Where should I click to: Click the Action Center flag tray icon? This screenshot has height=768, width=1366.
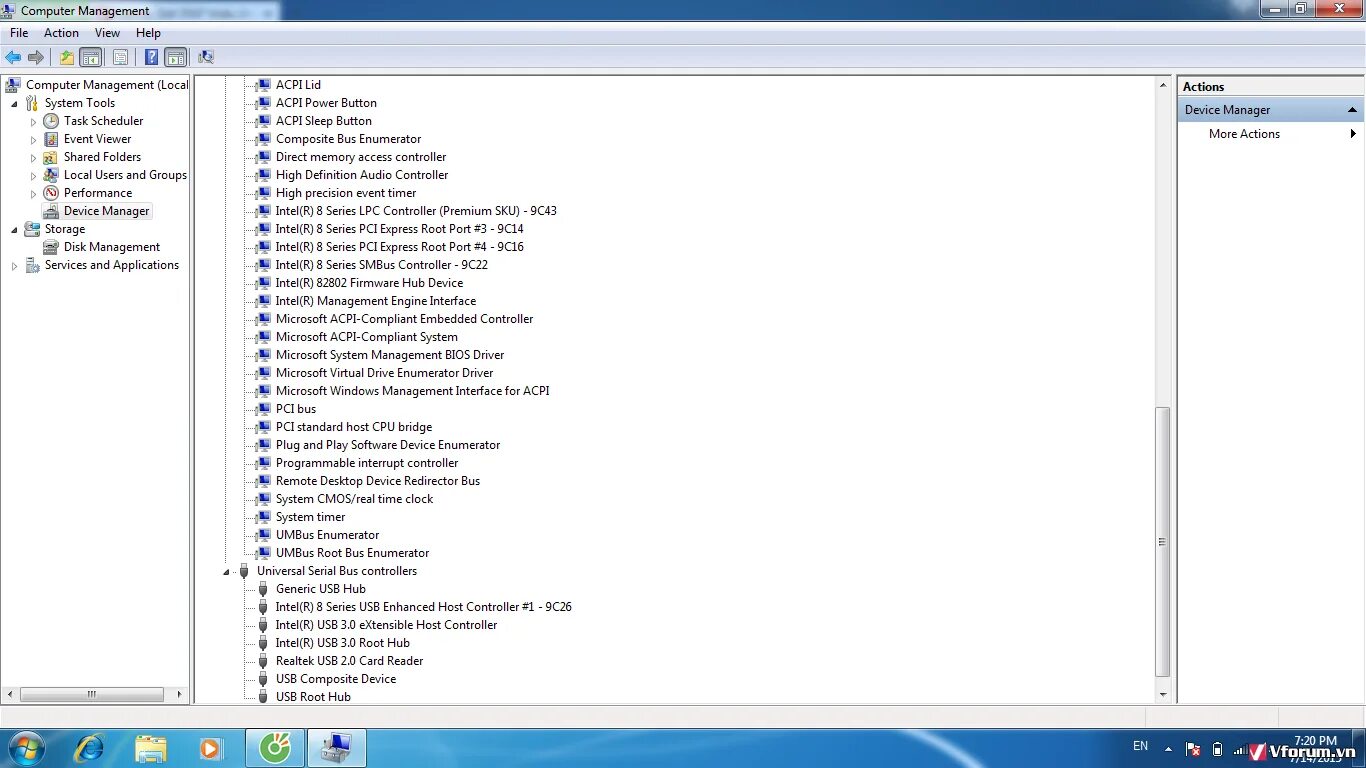tap(1193, 748)
